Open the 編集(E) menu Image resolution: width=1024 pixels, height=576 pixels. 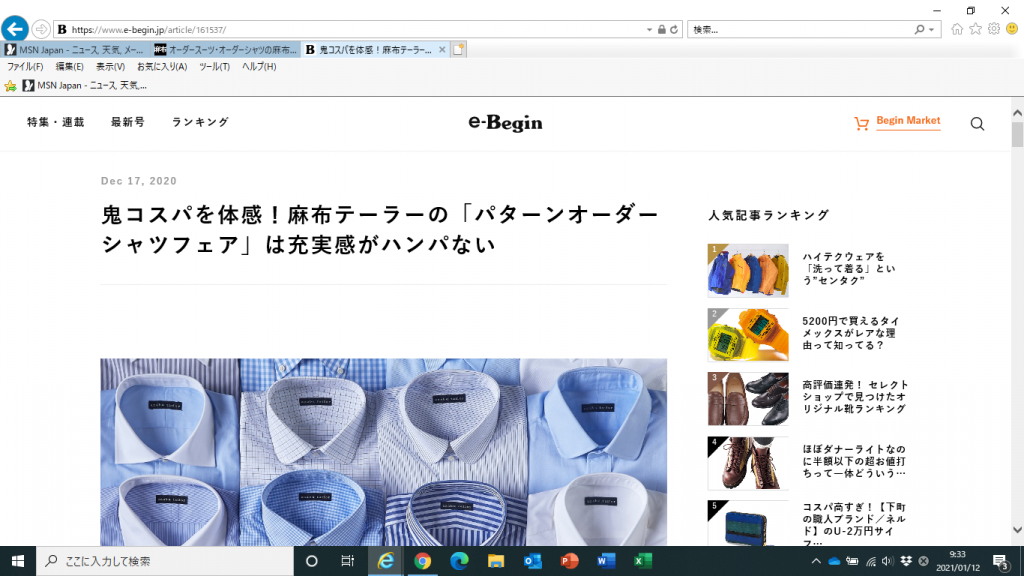coord(69,67)
